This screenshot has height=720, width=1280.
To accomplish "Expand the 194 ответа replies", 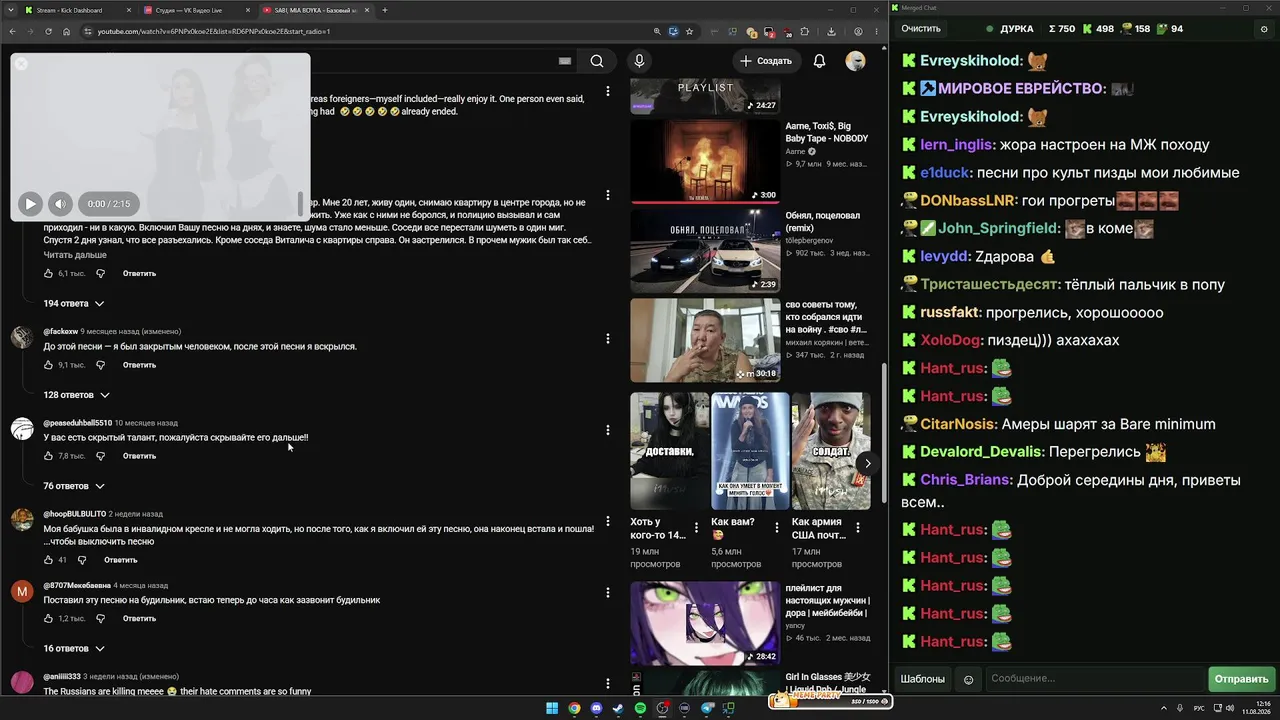I will point(74,303).
